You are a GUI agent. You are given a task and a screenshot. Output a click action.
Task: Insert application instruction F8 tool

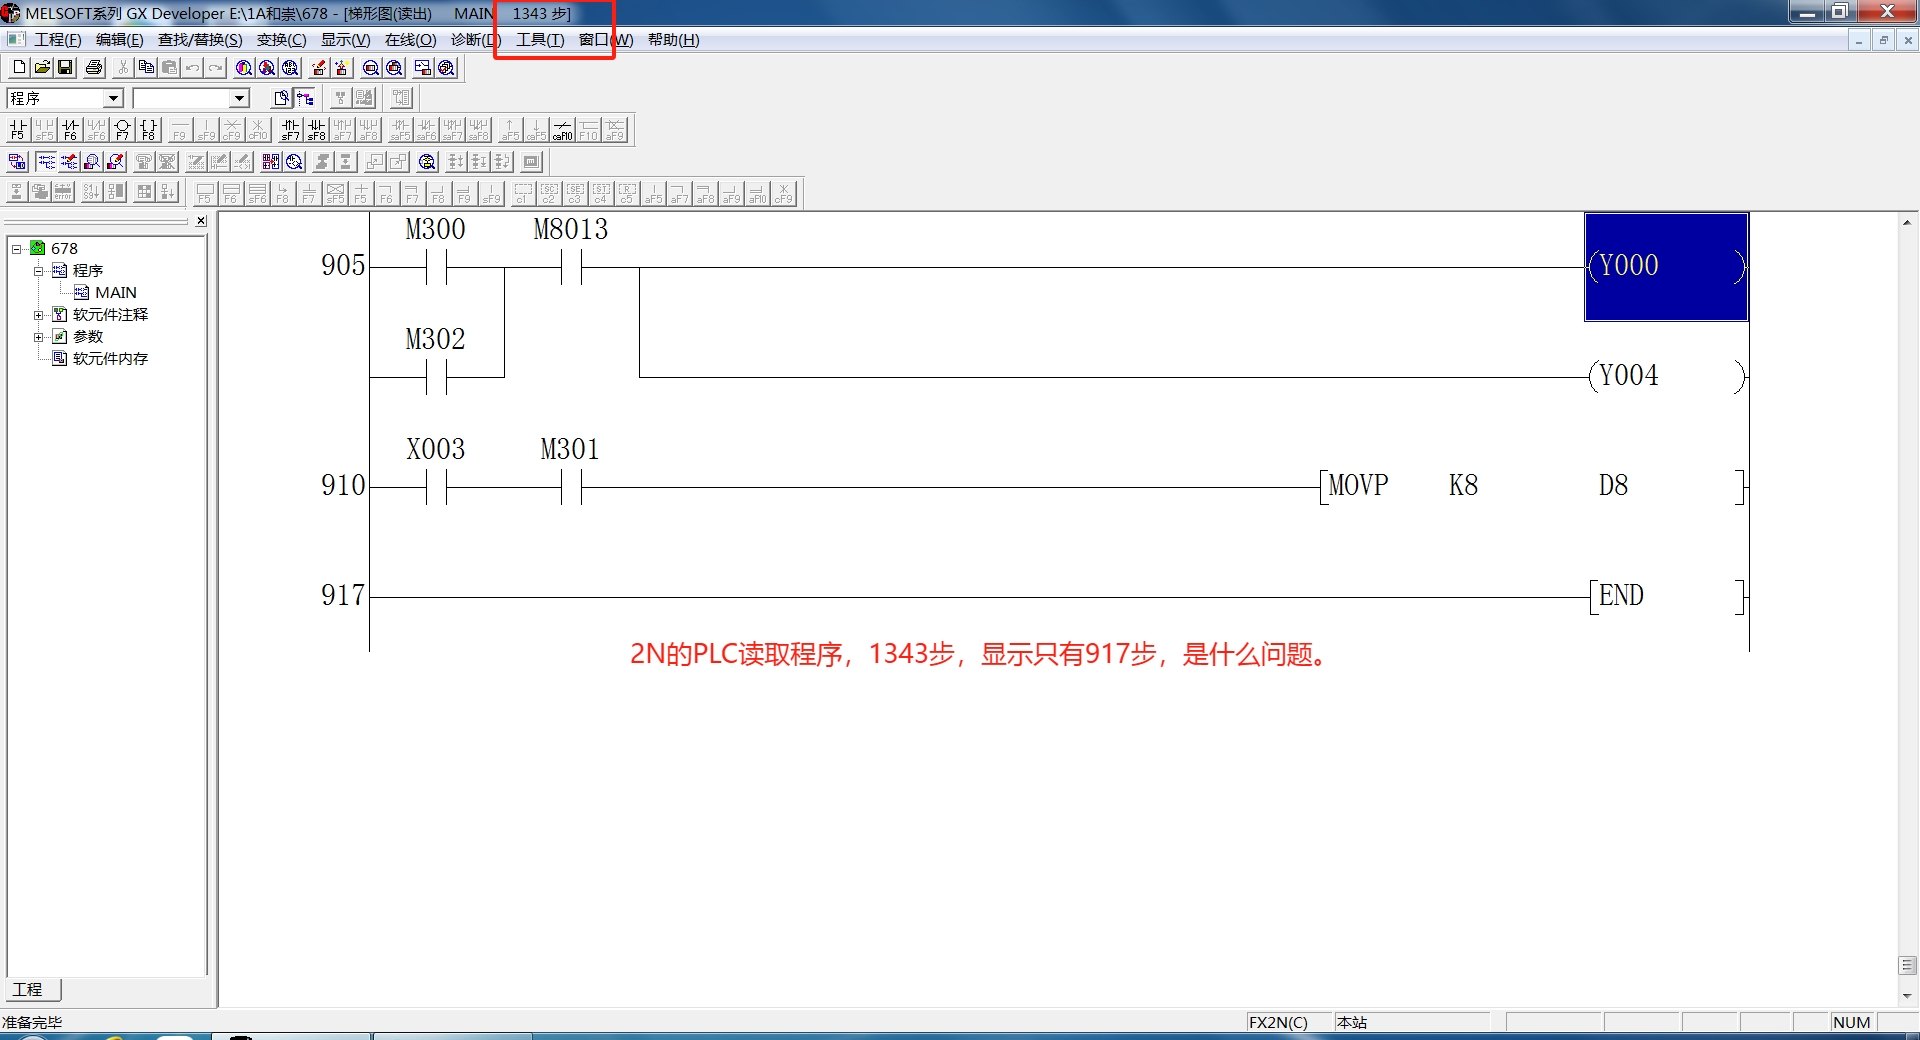click(148, 130)
